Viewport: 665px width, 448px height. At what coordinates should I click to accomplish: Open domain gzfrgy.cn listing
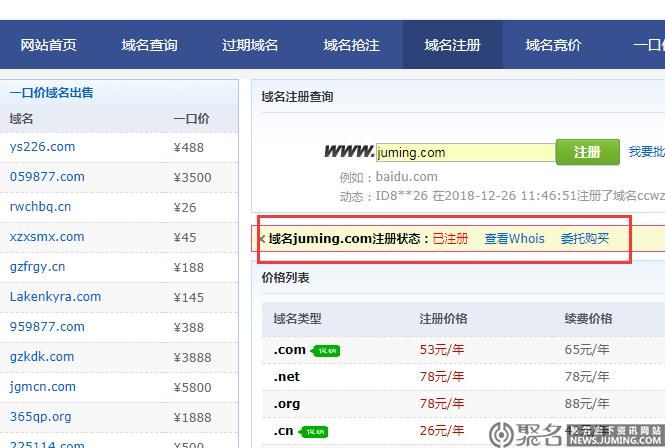[x=37, y=267]
